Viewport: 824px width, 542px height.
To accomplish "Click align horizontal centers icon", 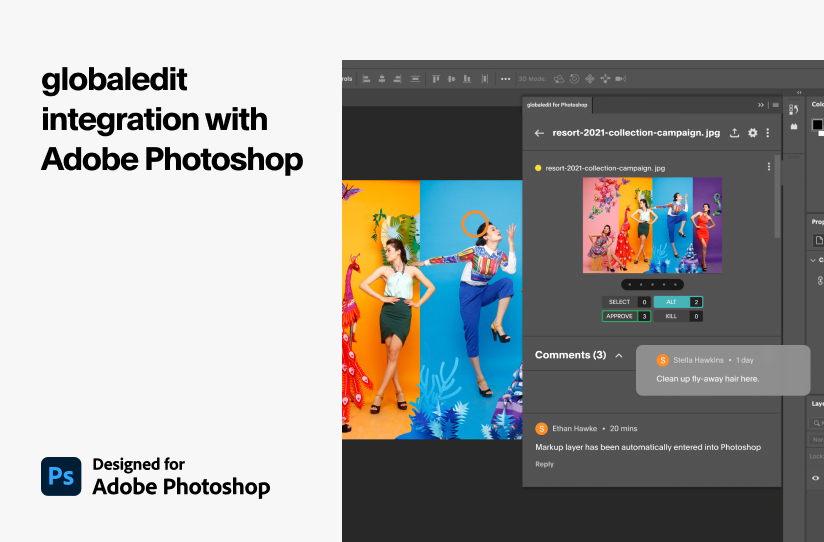I will coord(382,79).
